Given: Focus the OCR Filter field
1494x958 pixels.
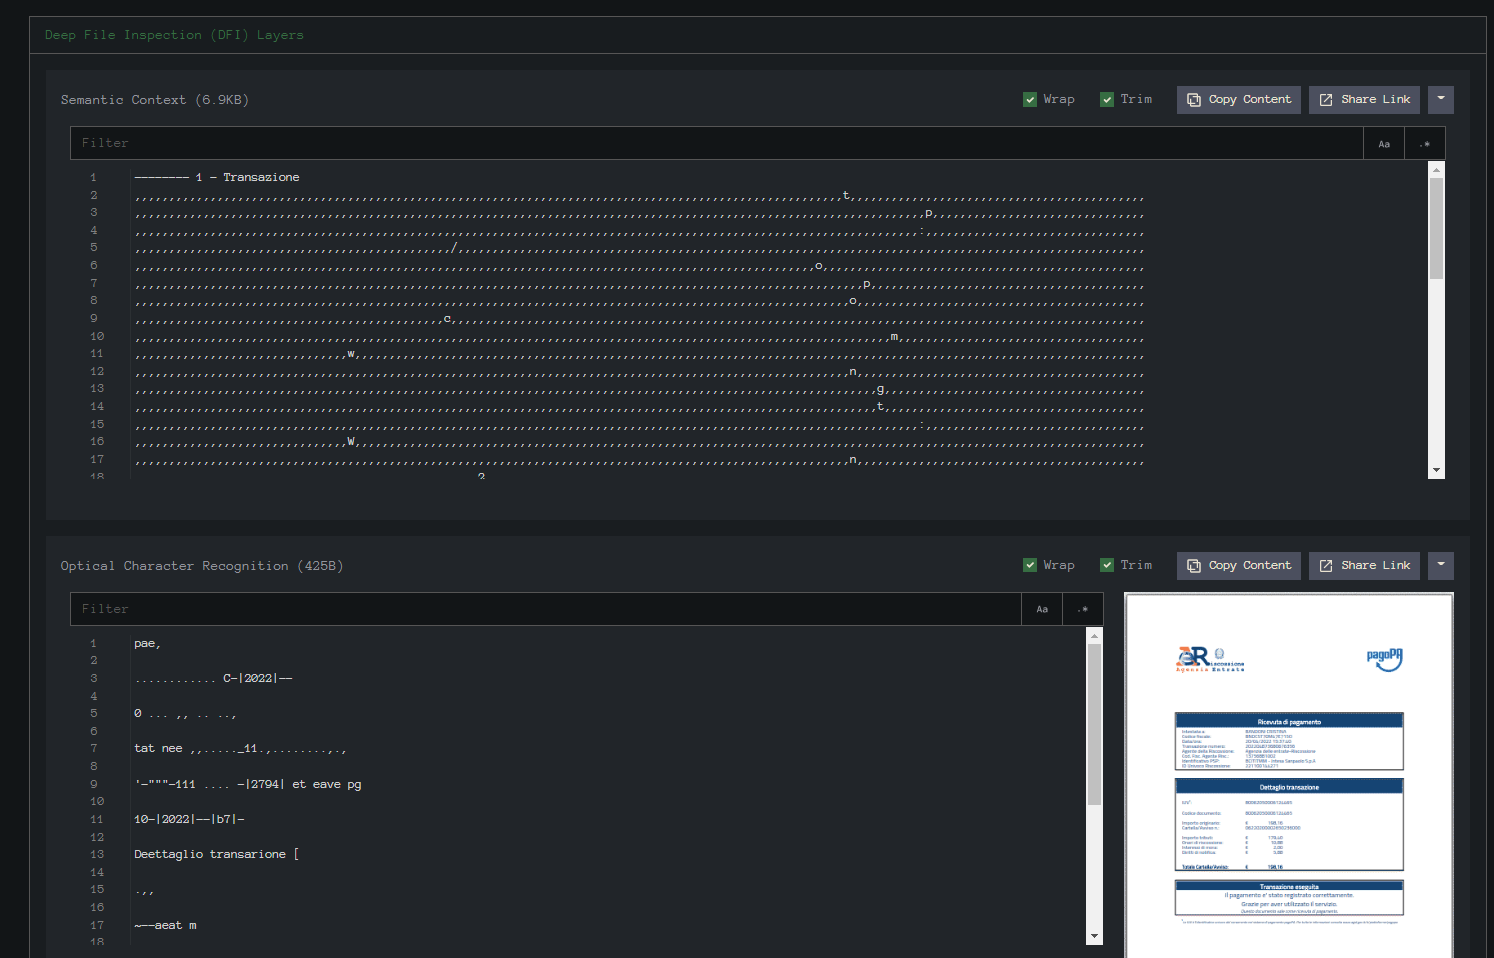Looking at the screenshot, I should 546,609.
